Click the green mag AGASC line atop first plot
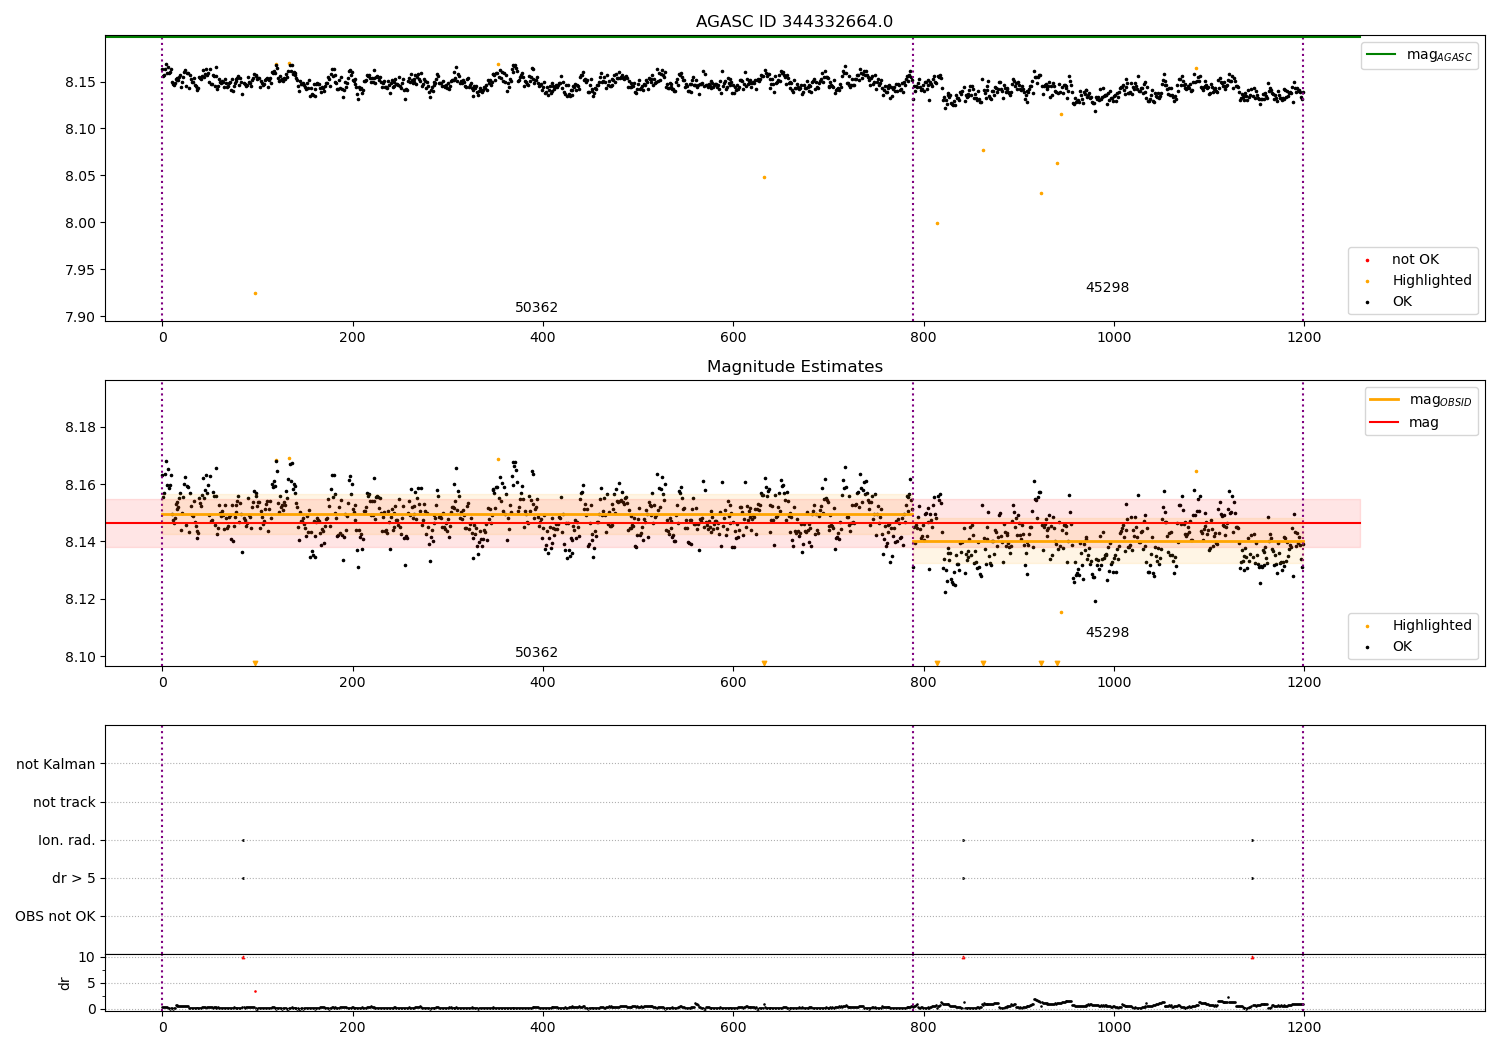The width and height of the screenshot is (1500, 1050). [x=732, y=36]
